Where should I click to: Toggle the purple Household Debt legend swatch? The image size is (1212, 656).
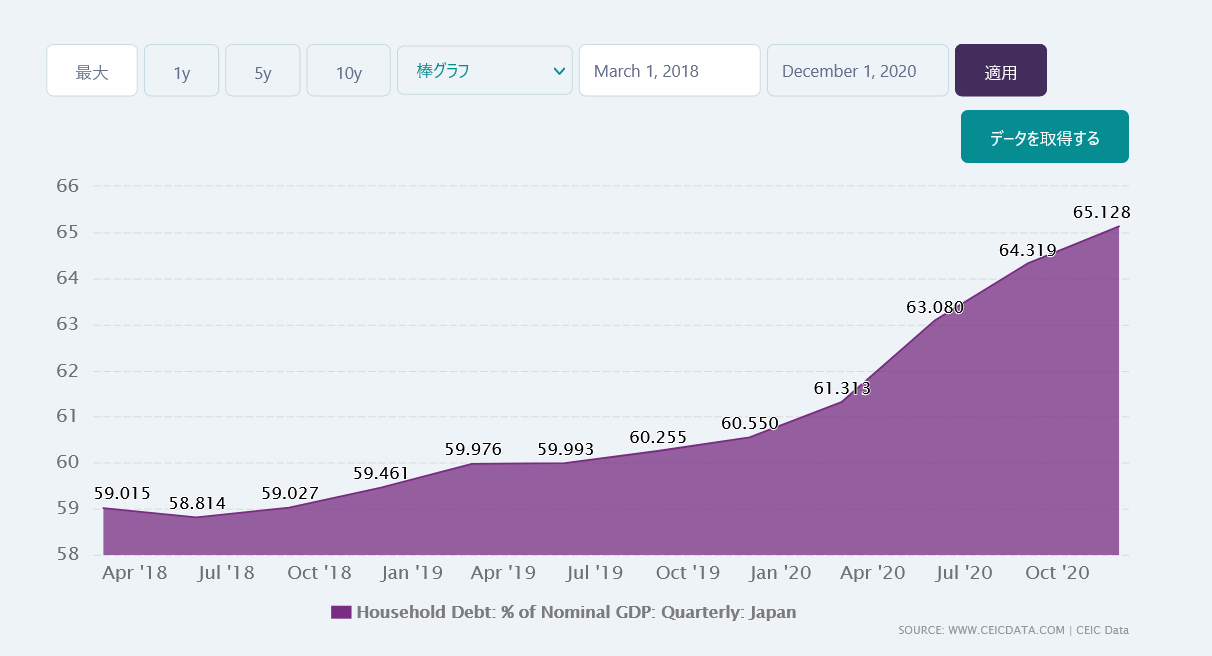[341, 612]
